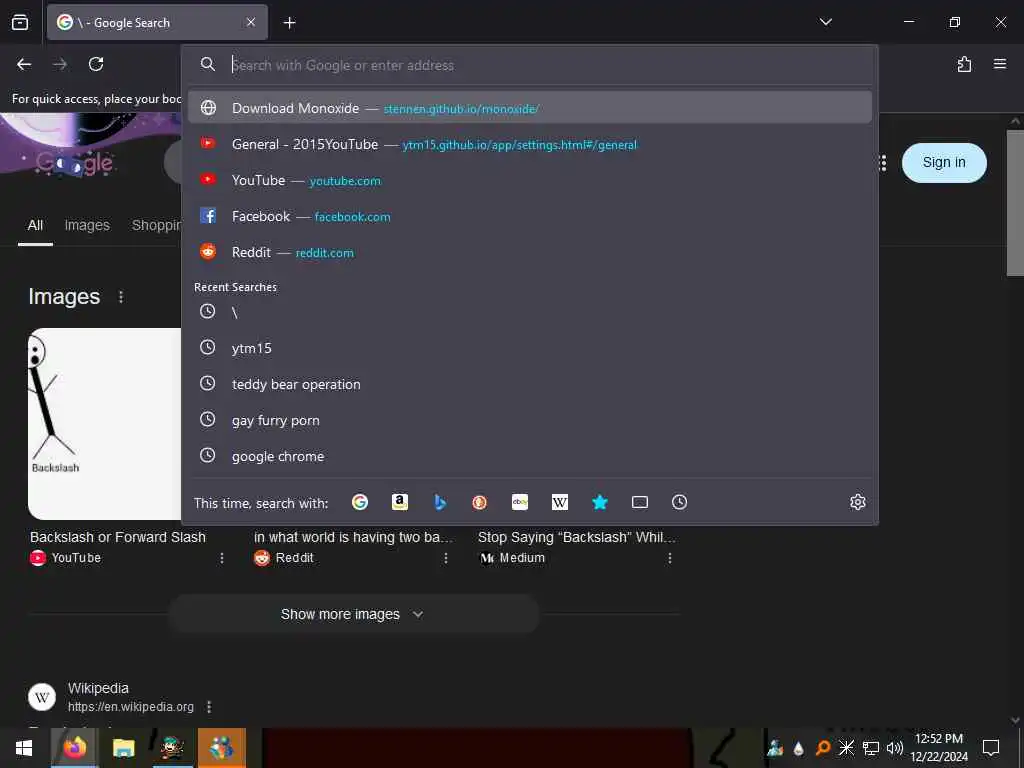Search history with clock icon
1024x768 pixels.
[x=680, y=502]
